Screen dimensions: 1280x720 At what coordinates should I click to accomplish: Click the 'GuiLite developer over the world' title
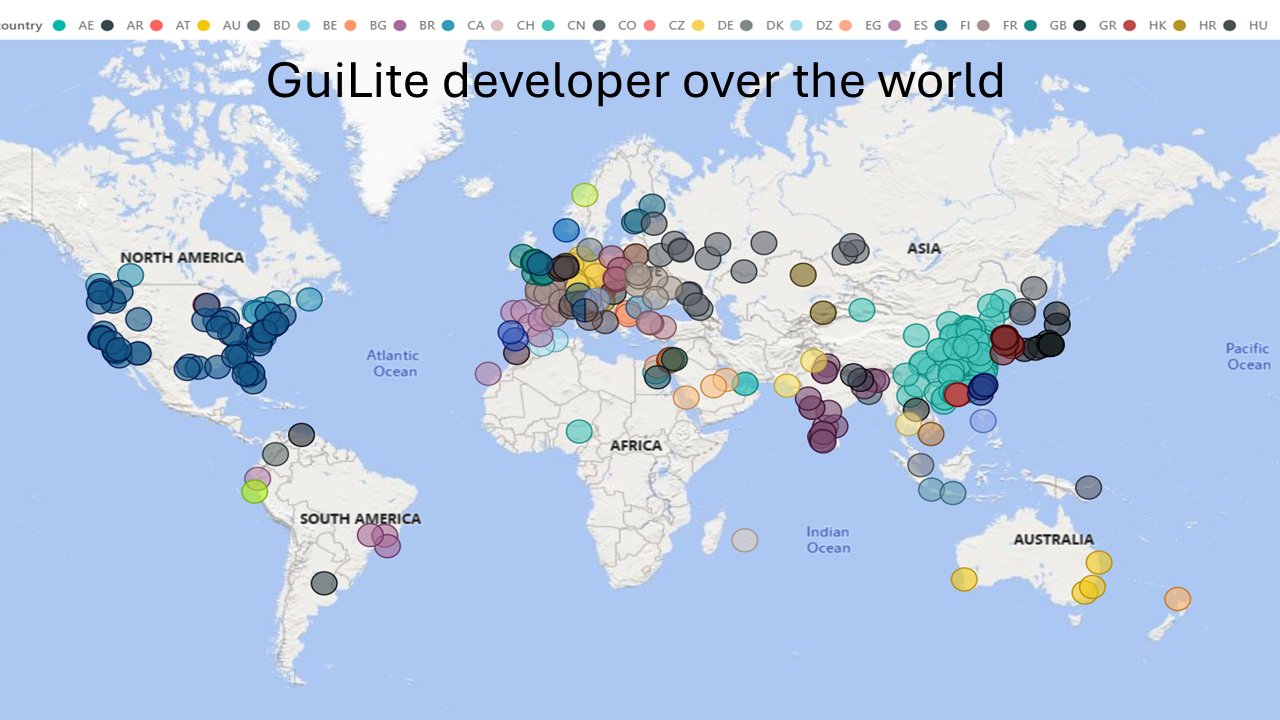(635, 80)
